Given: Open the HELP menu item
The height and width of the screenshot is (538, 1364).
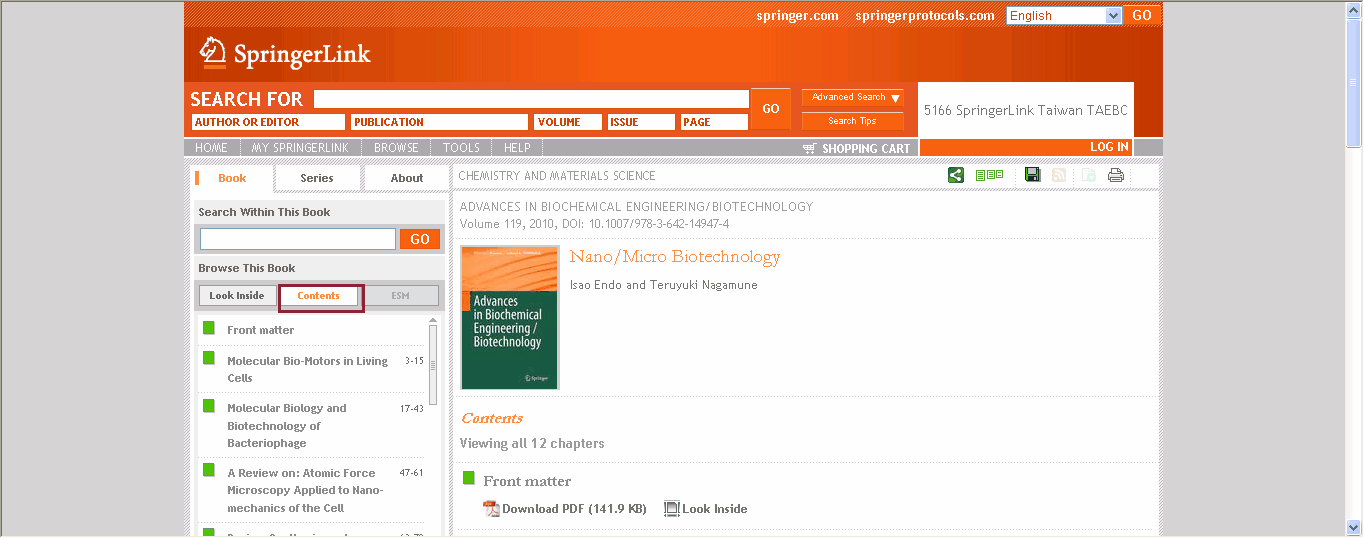Looking at the screenshot, I should [x=517, y=148].
